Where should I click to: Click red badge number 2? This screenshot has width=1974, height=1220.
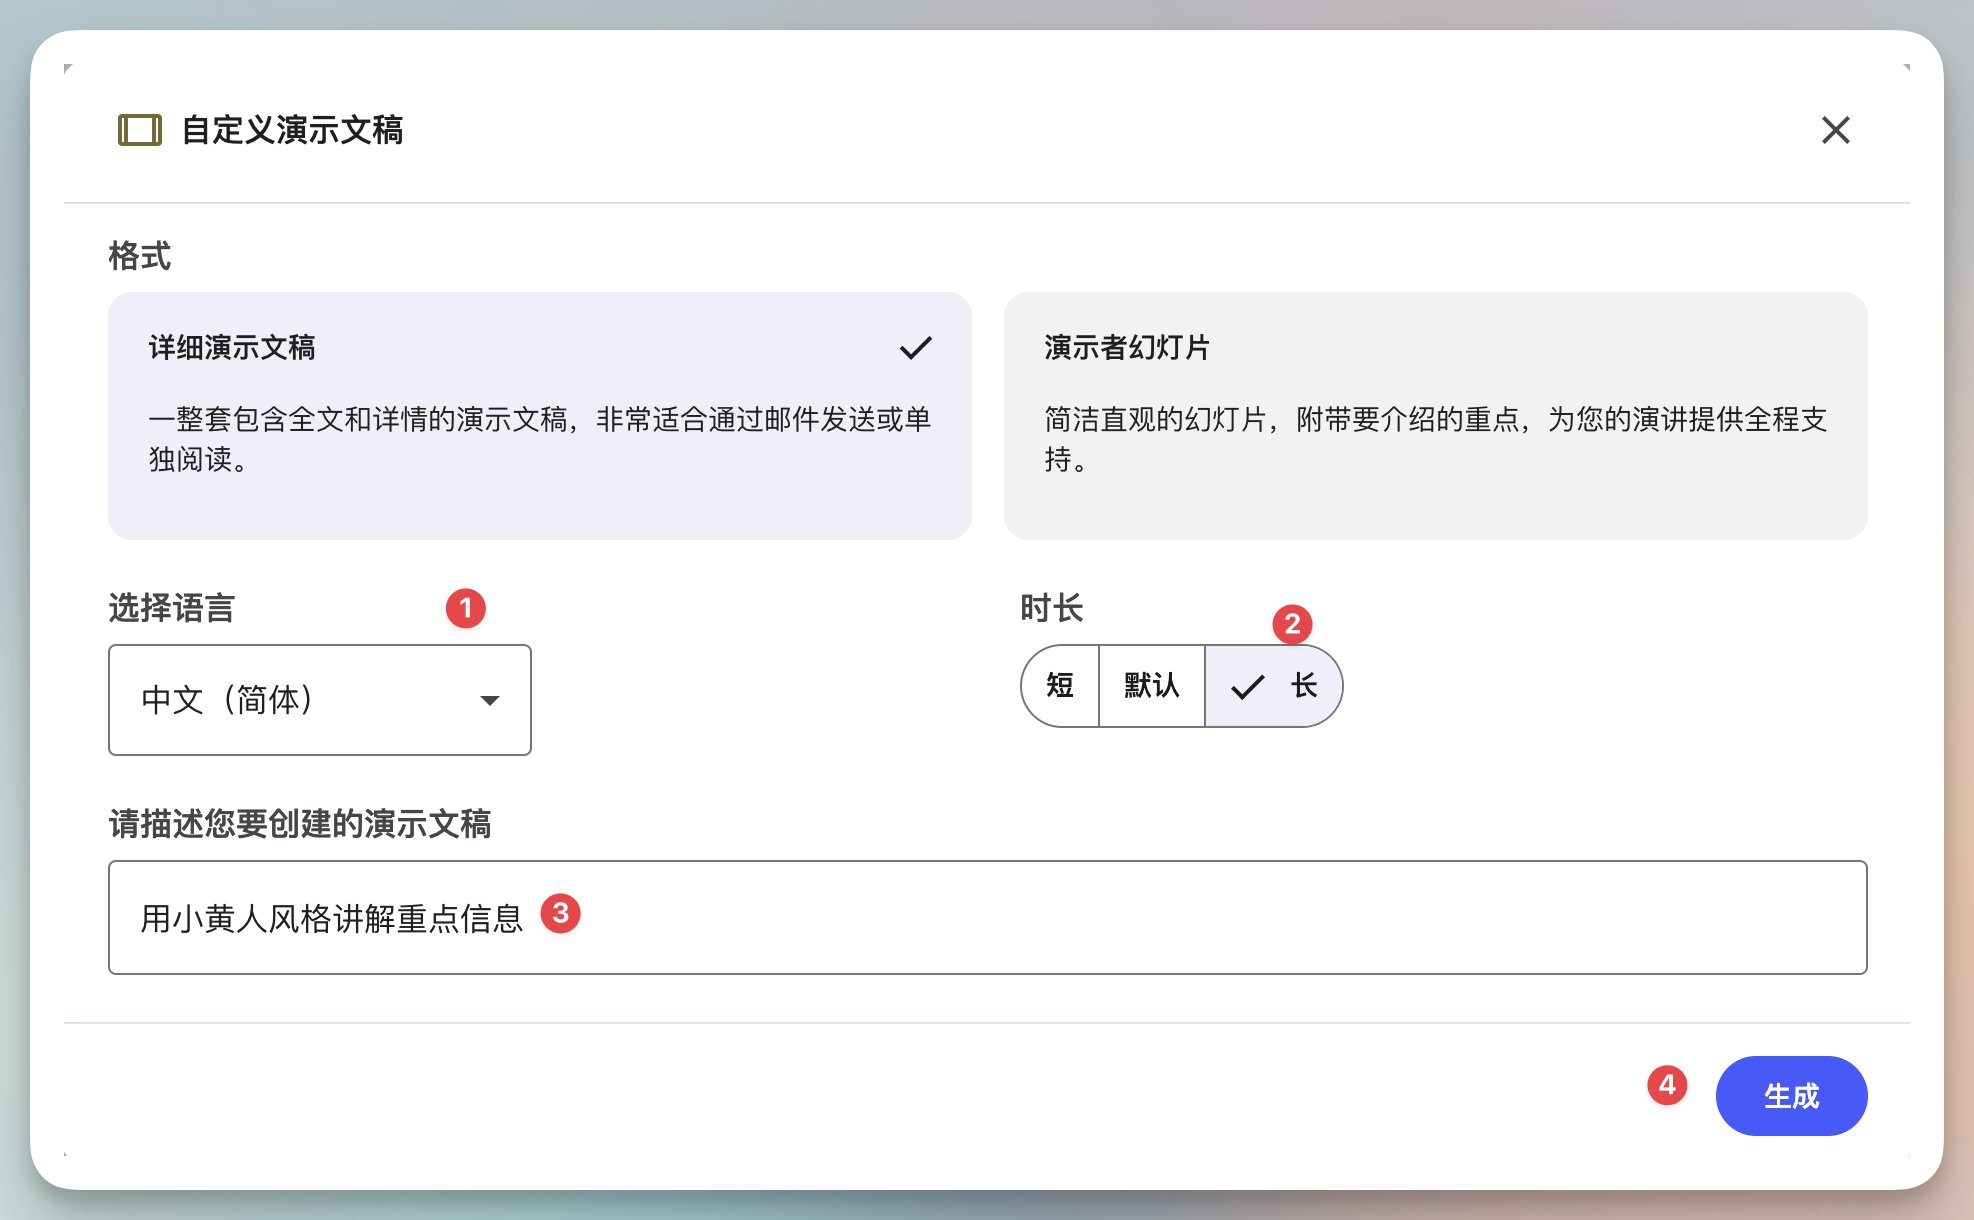pyautogui.click(x=1292, y=624)
